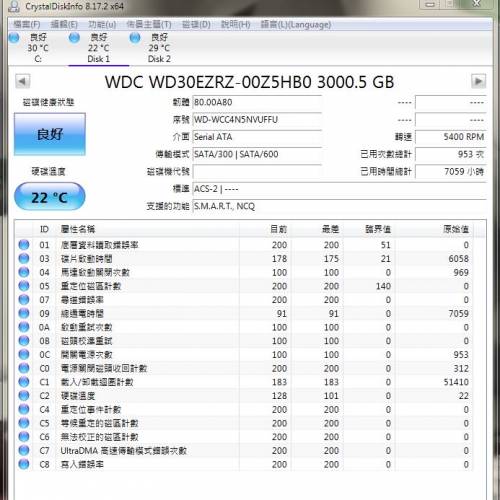Click the blue status icon for attribute 04
The width and height of the screenshot is (500, 500).
point(24,272)
